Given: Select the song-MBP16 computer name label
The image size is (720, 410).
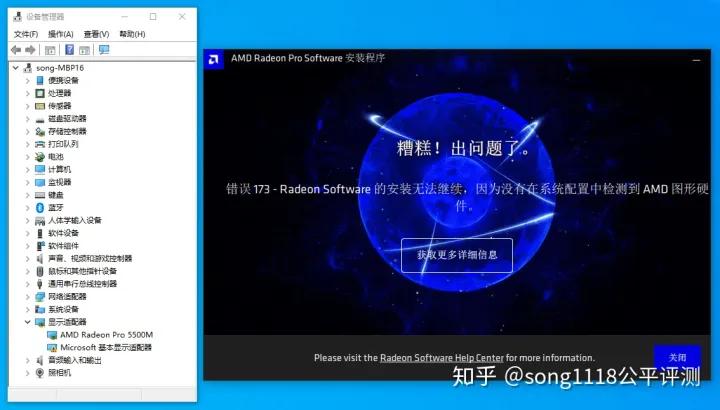Looking at the screenshot, I should coord(60,67).
